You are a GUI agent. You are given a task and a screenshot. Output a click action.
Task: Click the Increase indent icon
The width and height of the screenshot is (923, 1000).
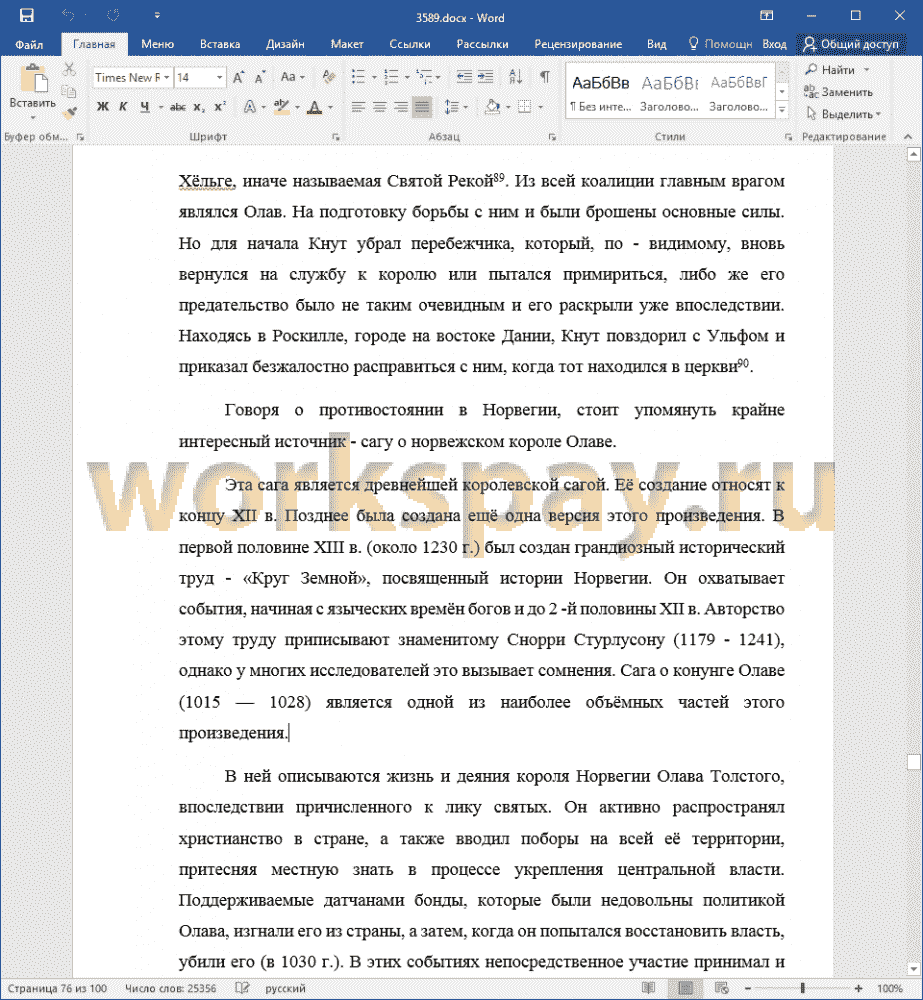click(485, 77)
